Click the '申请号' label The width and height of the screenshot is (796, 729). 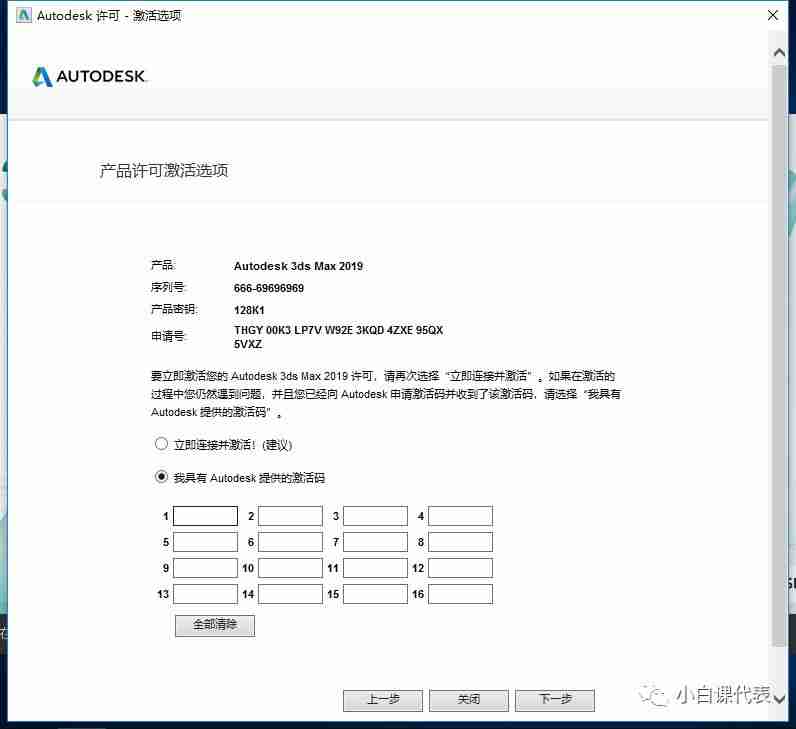168,336
